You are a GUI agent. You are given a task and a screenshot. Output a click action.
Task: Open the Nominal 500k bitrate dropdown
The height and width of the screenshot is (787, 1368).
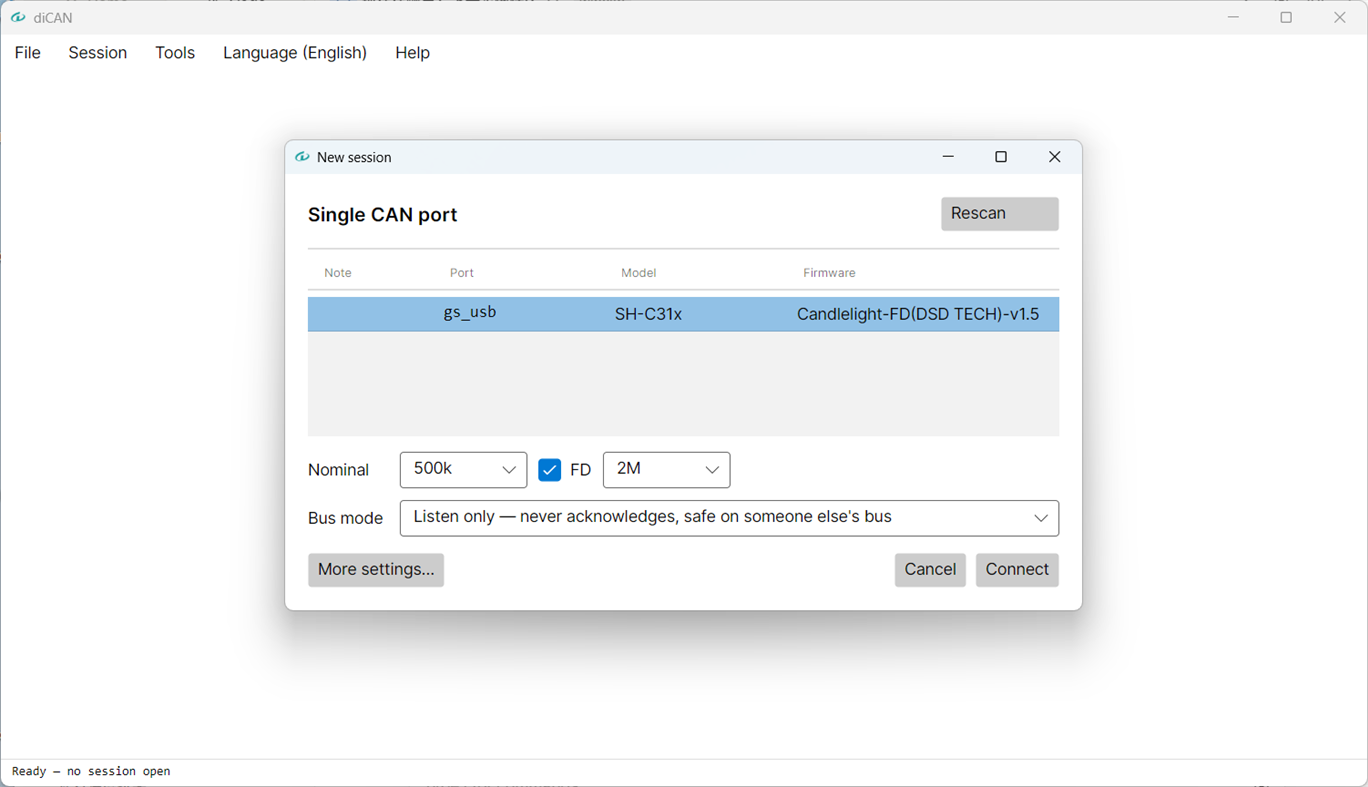(463, 470)
